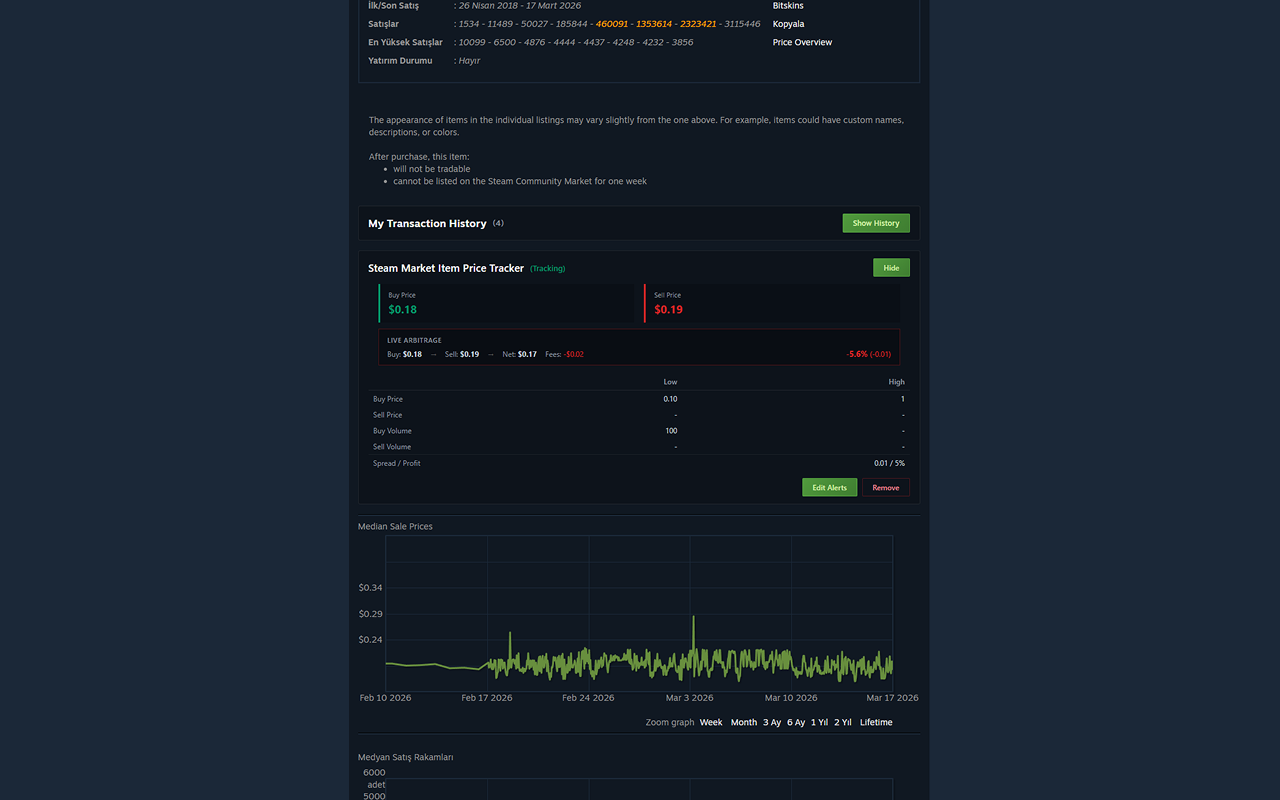Click the Median Sale Prices chart title
Viewport: 1280px width, 800px height.
tap(395, 526)
